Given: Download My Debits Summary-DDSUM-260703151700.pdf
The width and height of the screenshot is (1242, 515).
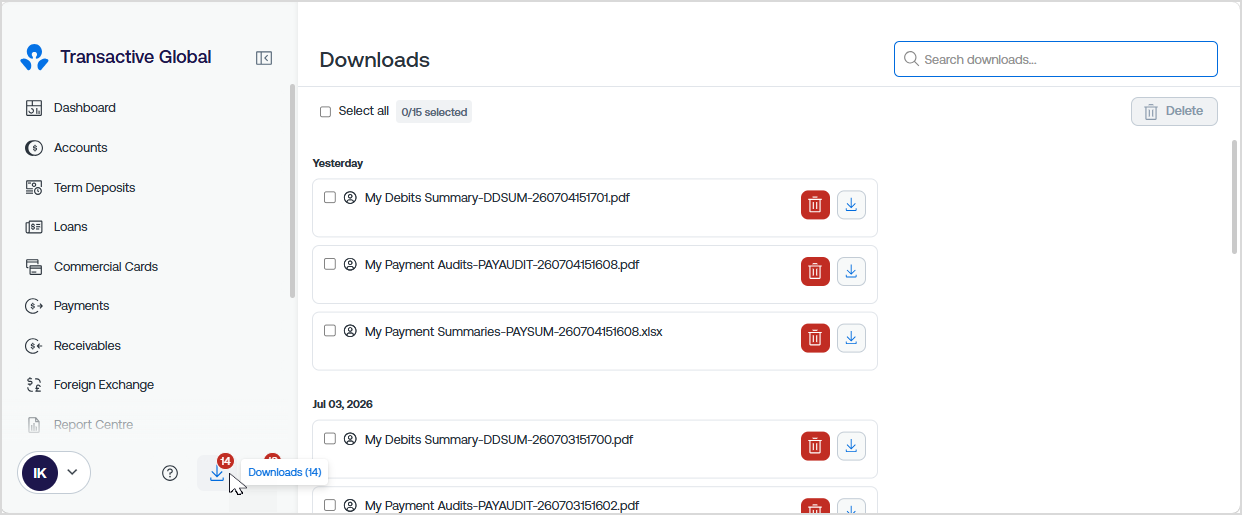Looking at the screenshot, I should click(851, 446).
